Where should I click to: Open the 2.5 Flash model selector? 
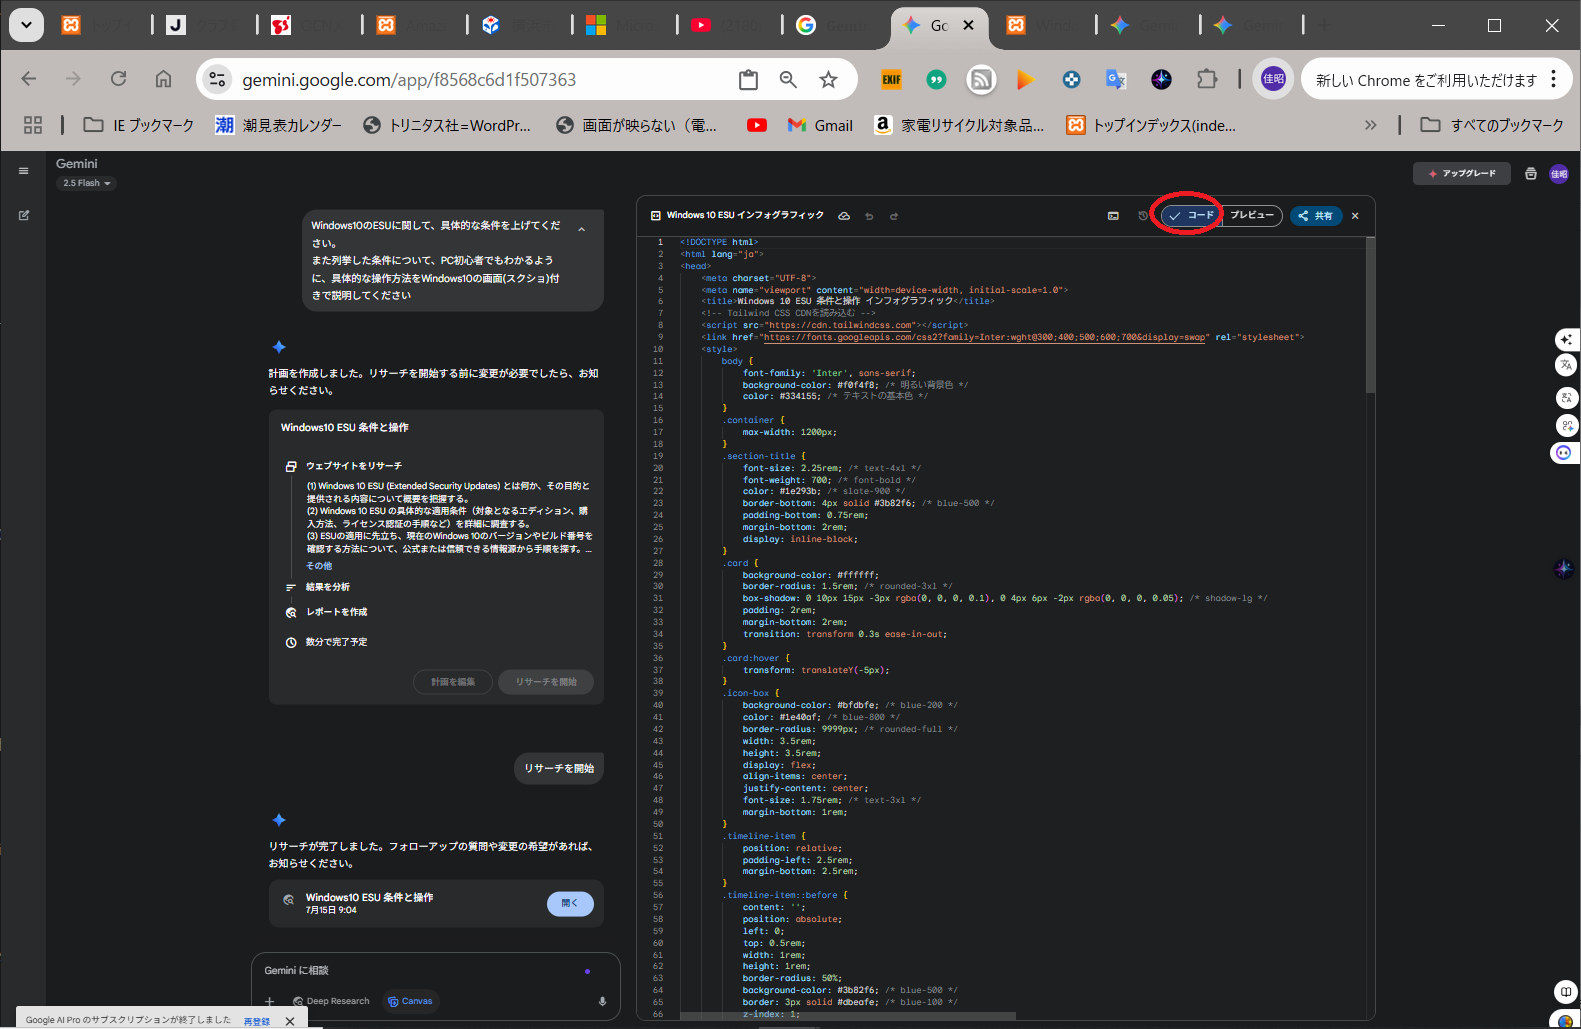86,183
